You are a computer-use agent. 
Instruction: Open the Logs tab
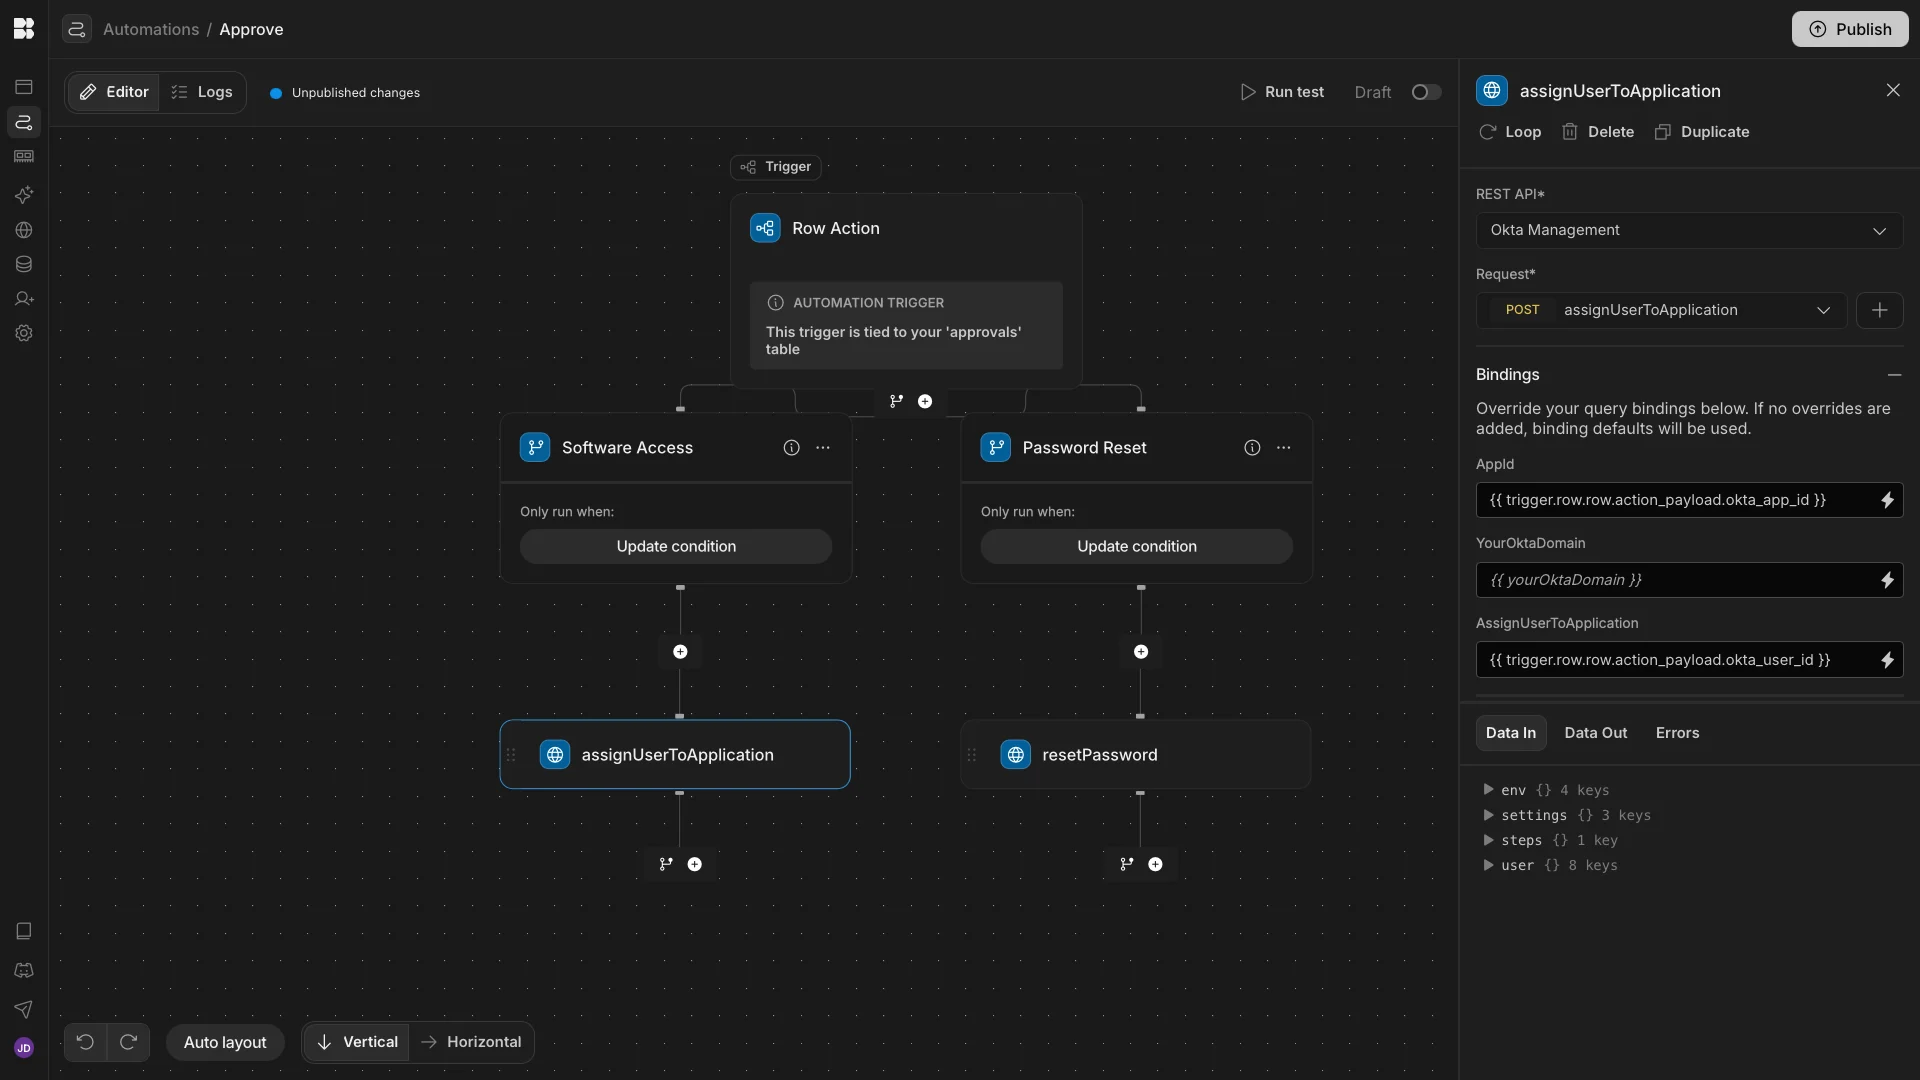(x=202, y=92)
